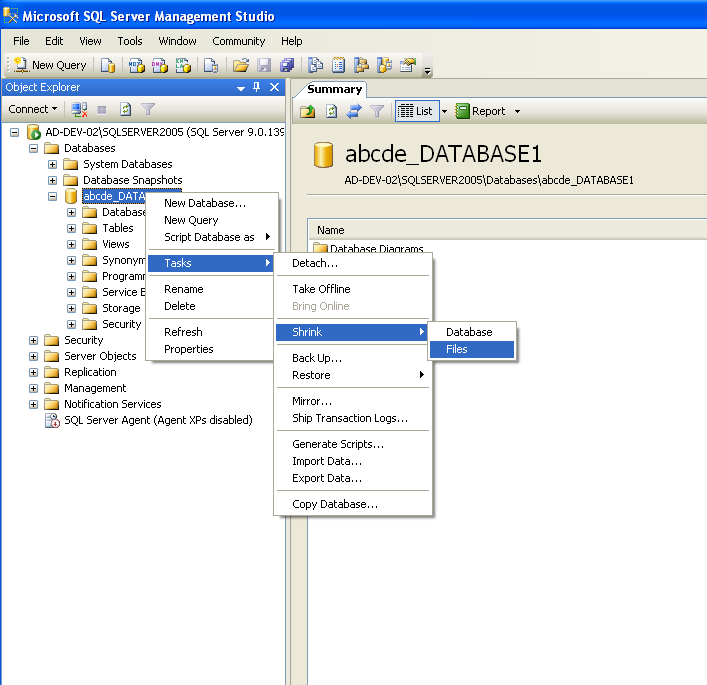Choose Database in the Shrink submenu
707x685 pixels.
coord(472,332)
